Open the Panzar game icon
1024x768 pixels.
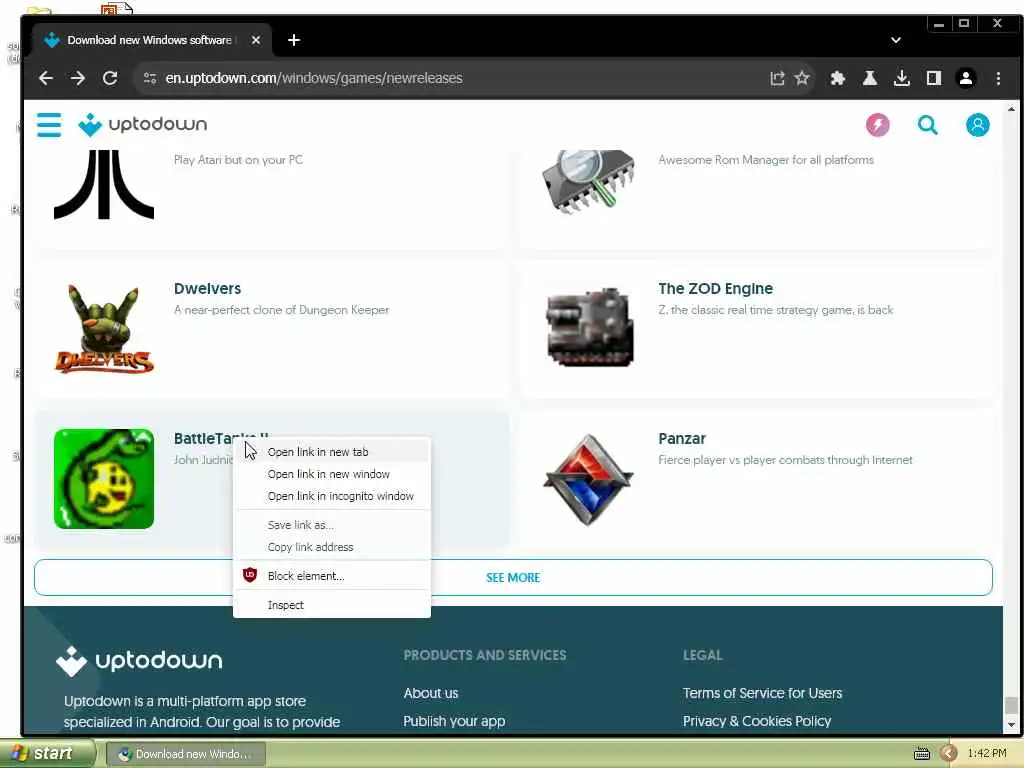(588, 479)
